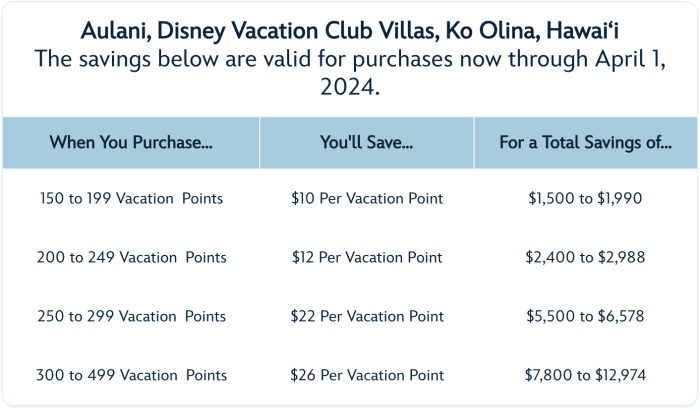Click the '$22 Per Vacation Point' cell
The height and width of the screenshot is (410, 700).
[x=367, y=316]
